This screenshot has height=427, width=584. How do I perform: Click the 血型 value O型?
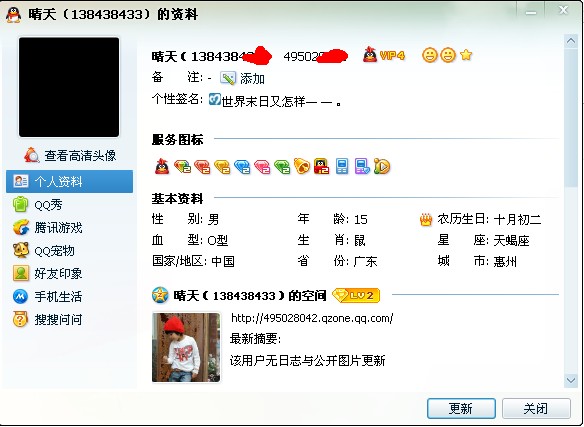point(218,240)
